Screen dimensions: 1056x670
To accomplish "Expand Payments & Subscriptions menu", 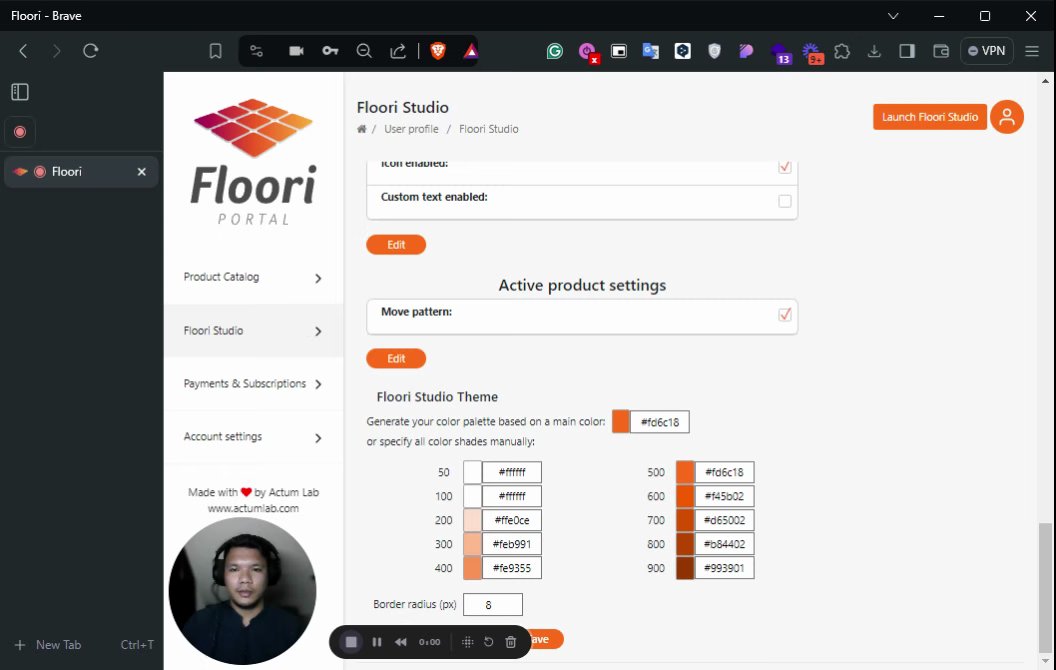I will pos(253,384).
